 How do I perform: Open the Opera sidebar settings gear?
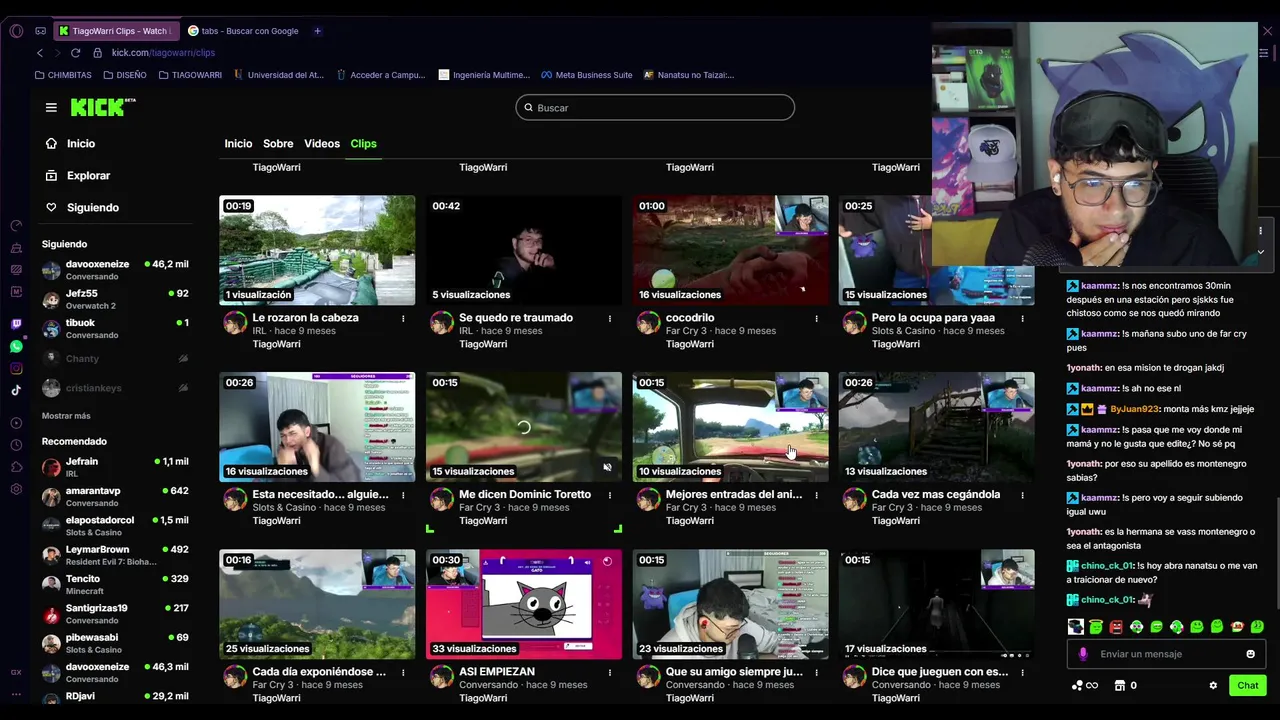pyautogui.click(x=16, y=489)
